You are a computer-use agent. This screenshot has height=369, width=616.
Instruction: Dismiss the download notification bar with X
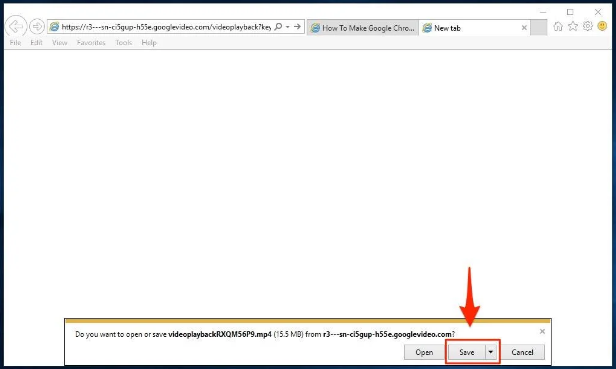pyautogui.click(x=542, y=332)
